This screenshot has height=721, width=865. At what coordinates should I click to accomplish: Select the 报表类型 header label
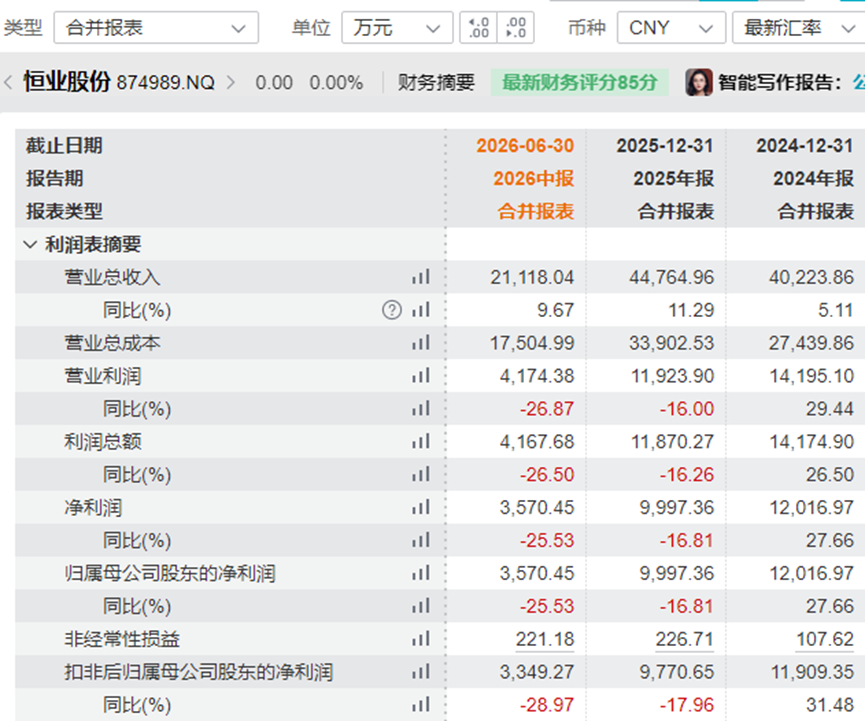click(x=64, y=211)
